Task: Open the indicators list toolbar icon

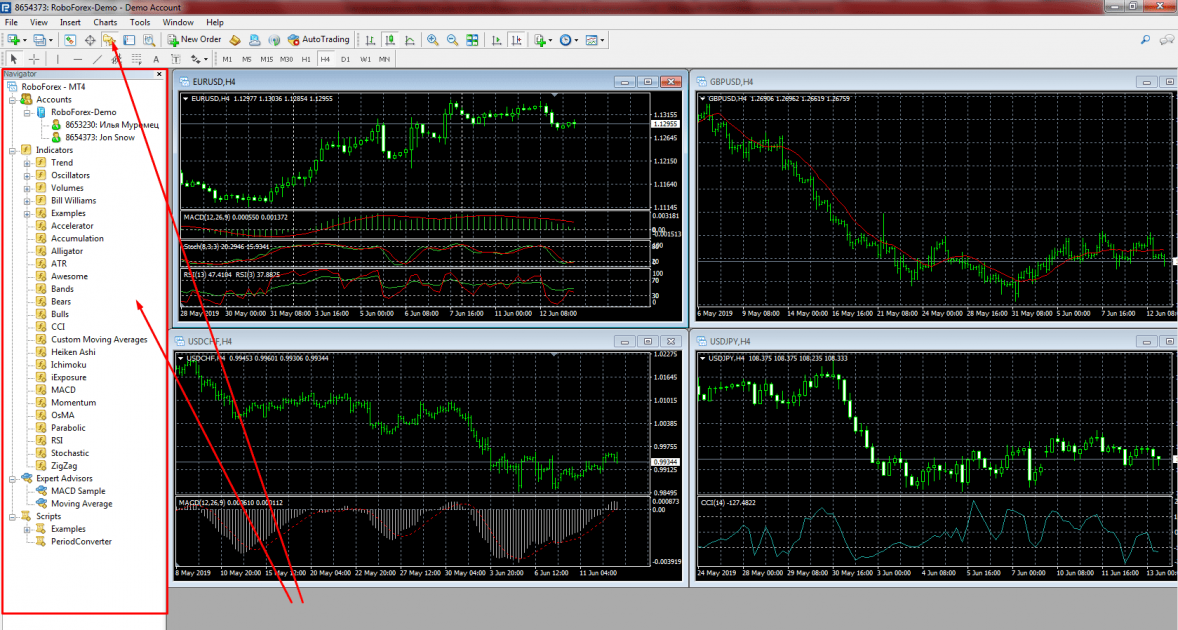Action: (539, 40)
